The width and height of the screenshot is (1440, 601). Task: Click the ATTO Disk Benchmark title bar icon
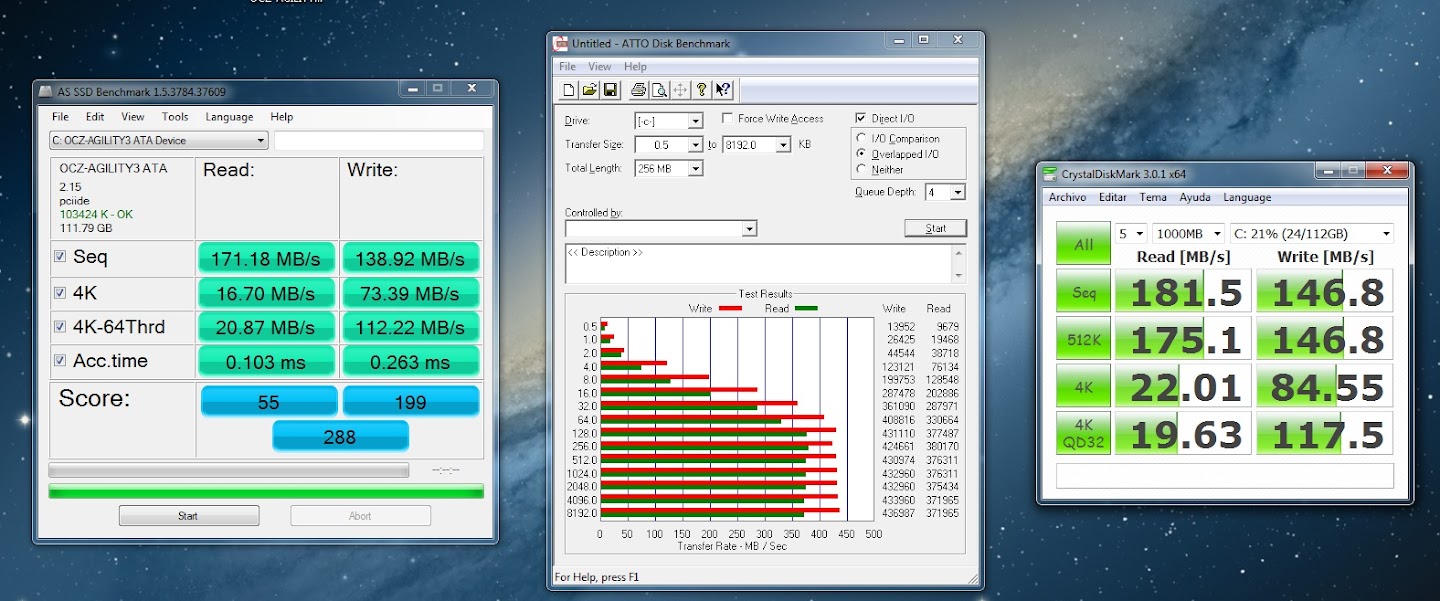coord(561,43)
